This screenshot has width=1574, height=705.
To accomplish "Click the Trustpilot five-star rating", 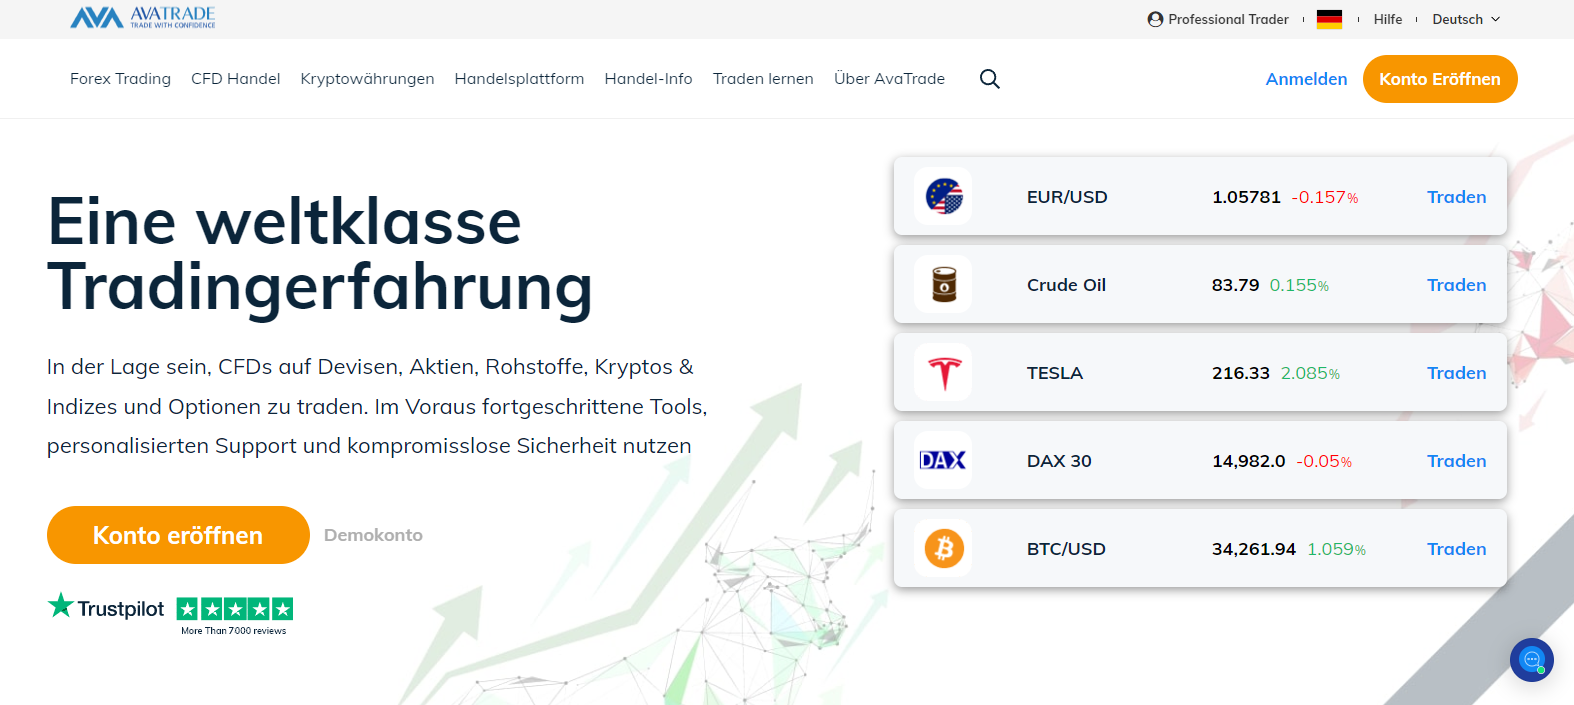I will 235,608.
